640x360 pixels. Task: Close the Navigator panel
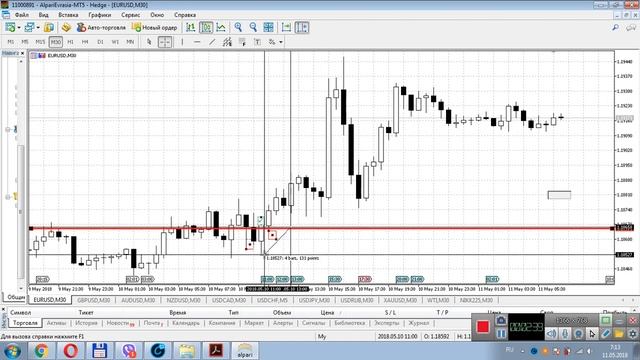pyautogui.click(x=22, y=53)
